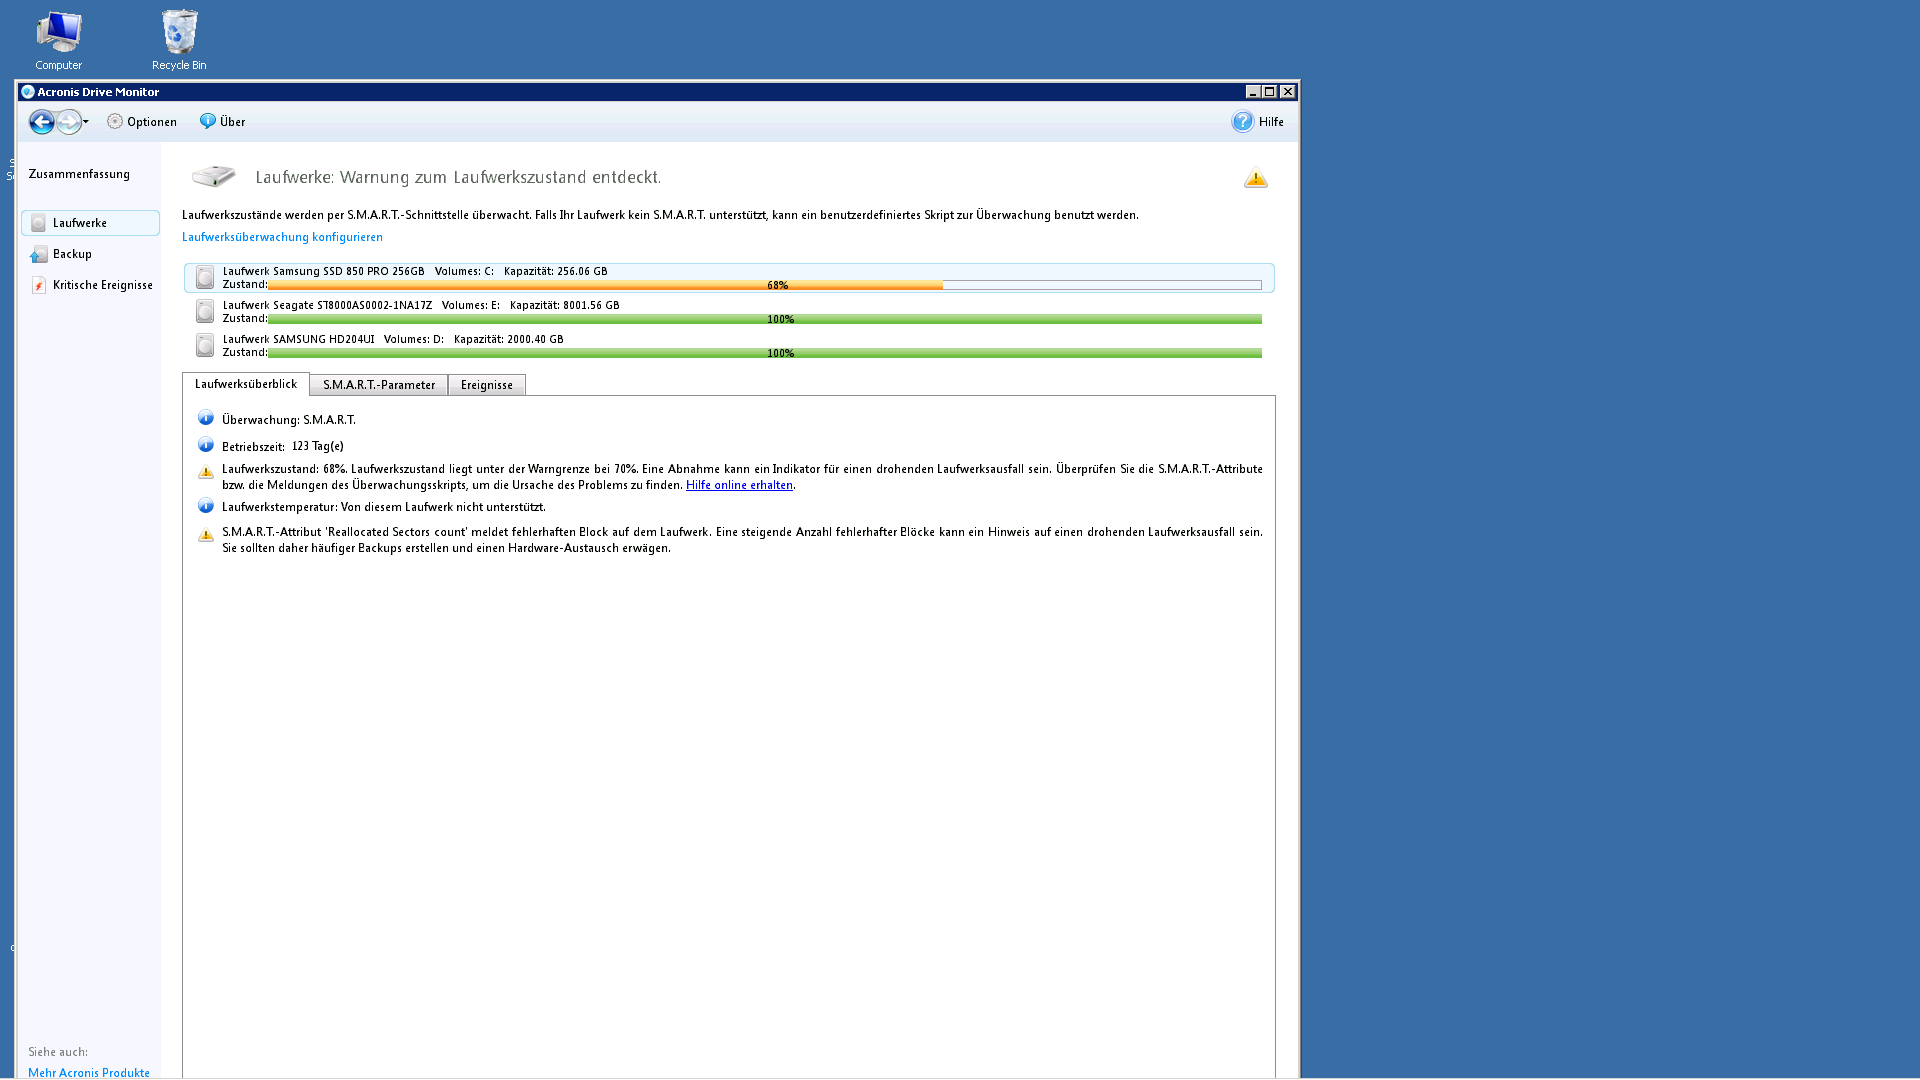Click the yellow warning triangle in header
Screen dimensions: 1920x1080
(x=1255, y=179)
